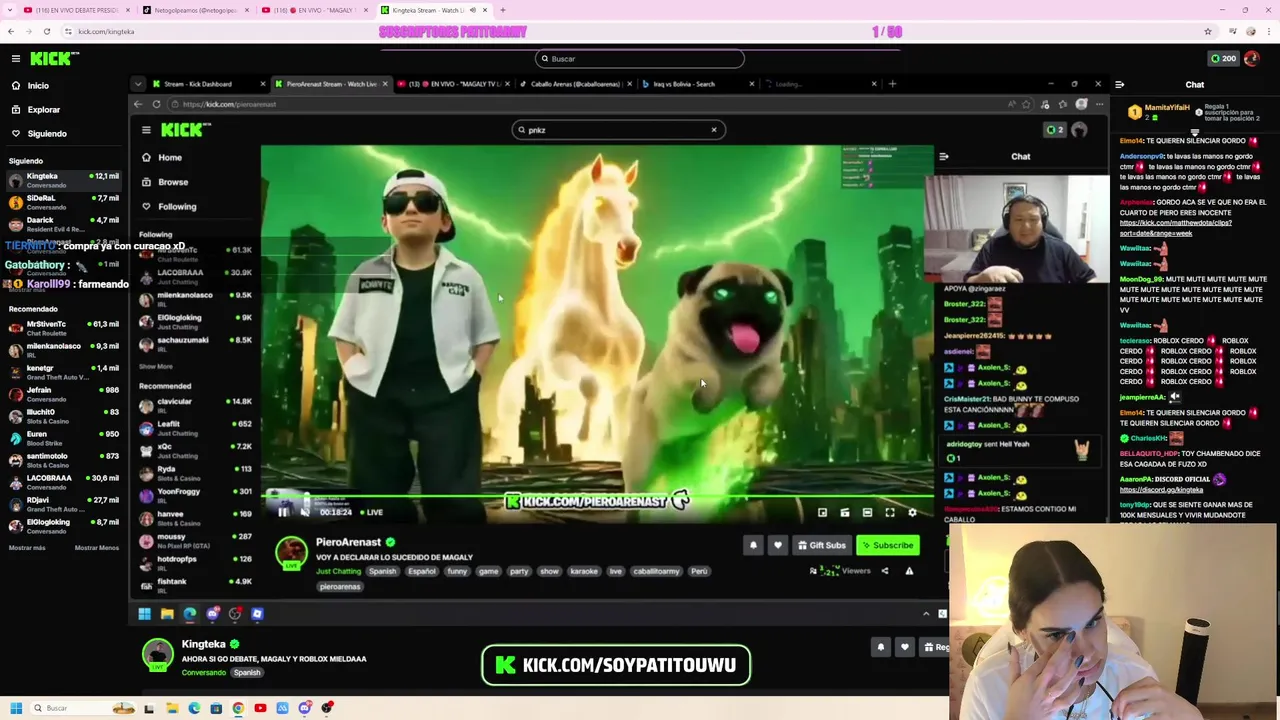Click Show More under inner Following list

156,367
